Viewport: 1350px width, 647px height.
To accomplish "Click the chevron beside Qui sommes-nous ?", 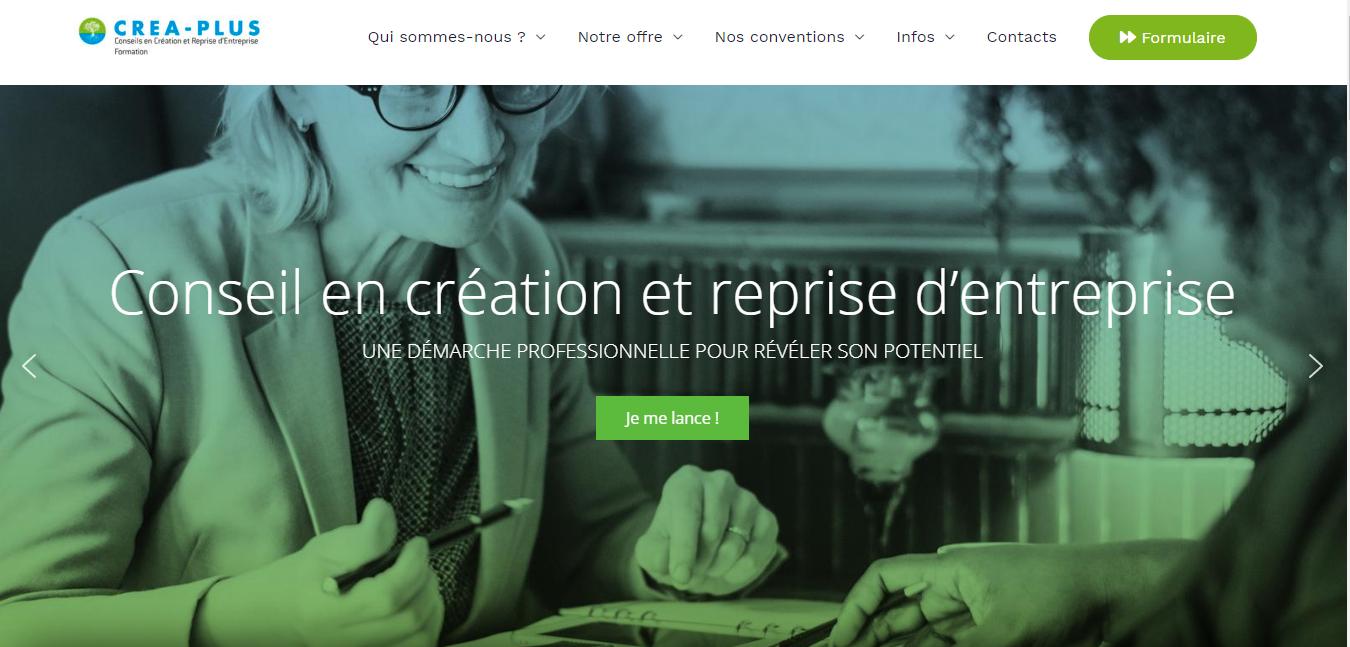I will pos(541,37).
